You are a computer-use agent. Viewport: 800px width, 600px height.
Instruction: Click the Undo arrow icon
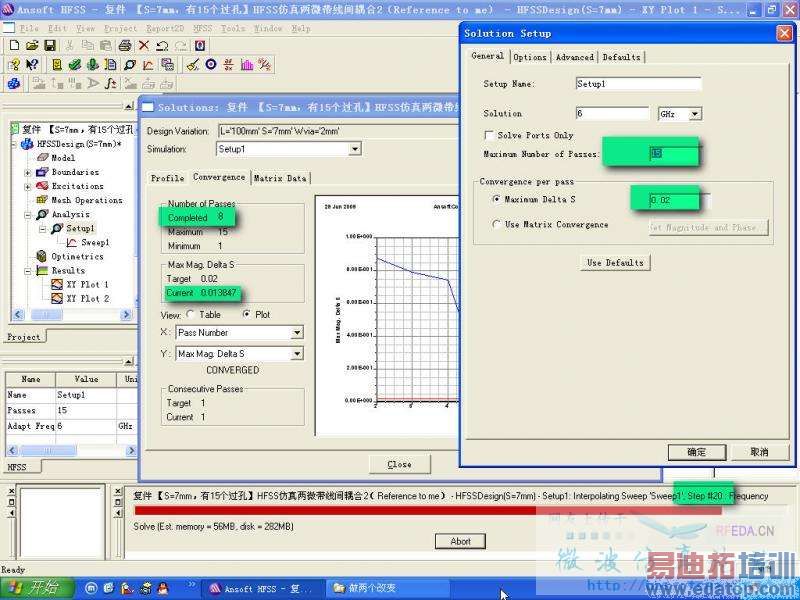pyautogui.click(x=162, y=45)
